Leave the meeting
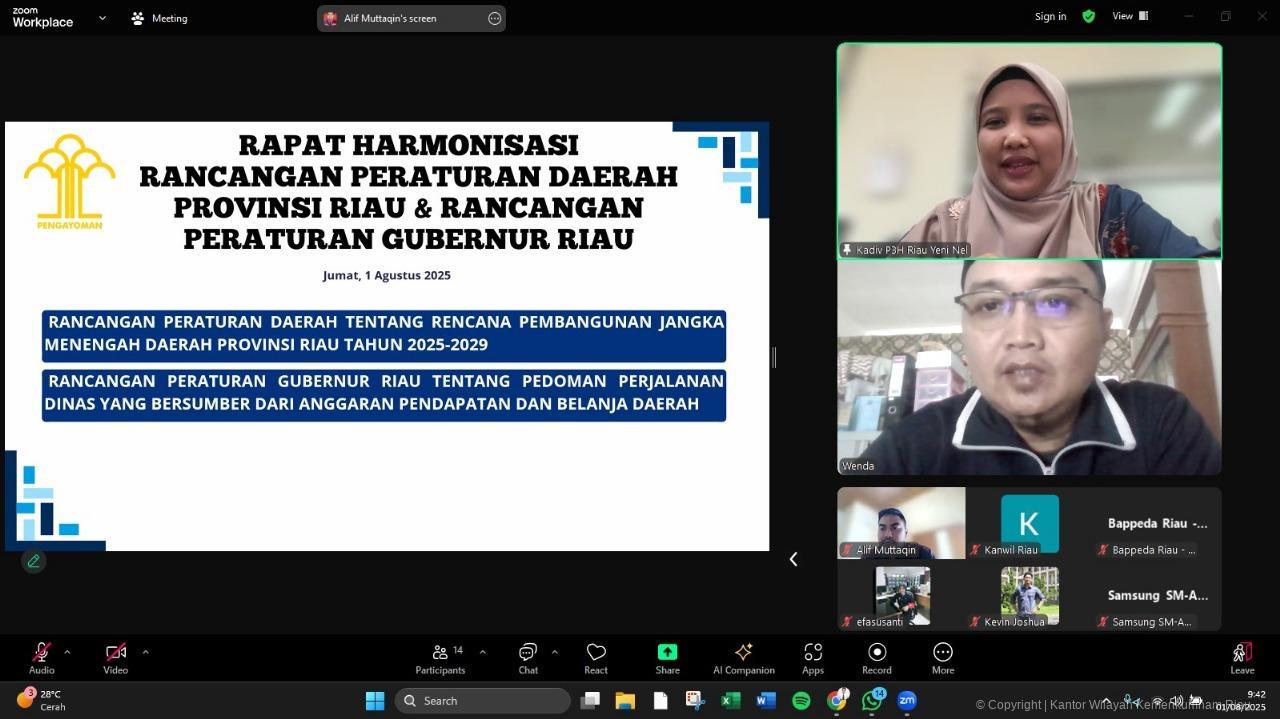 [x=1242, y=656]
